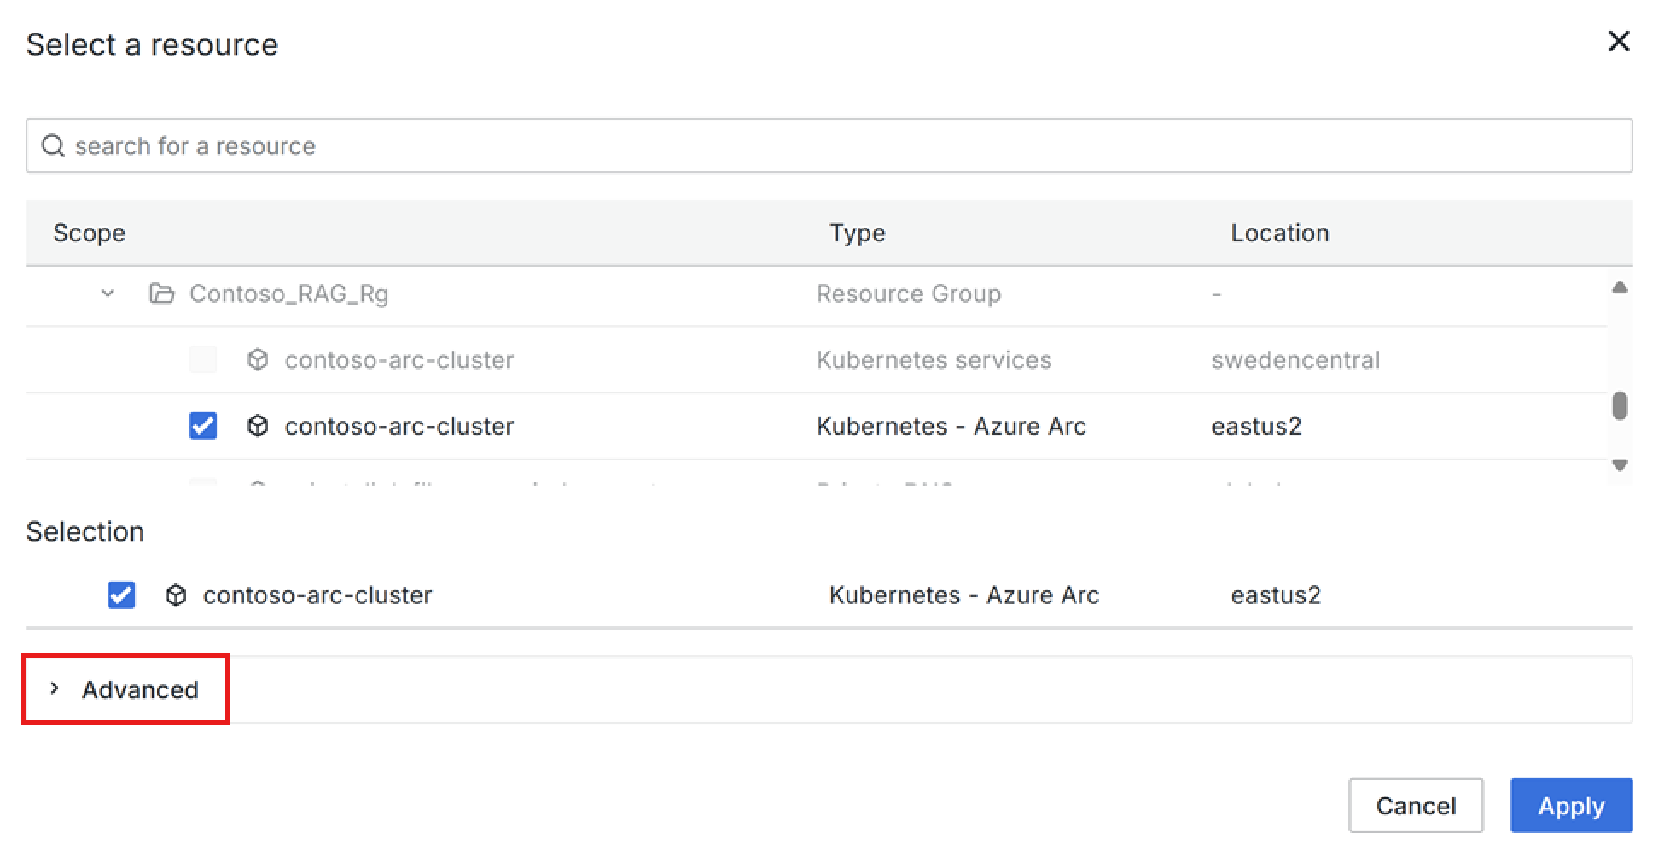Click cluster icon in Selection section
1673x859 pixels.
[176, 595]
